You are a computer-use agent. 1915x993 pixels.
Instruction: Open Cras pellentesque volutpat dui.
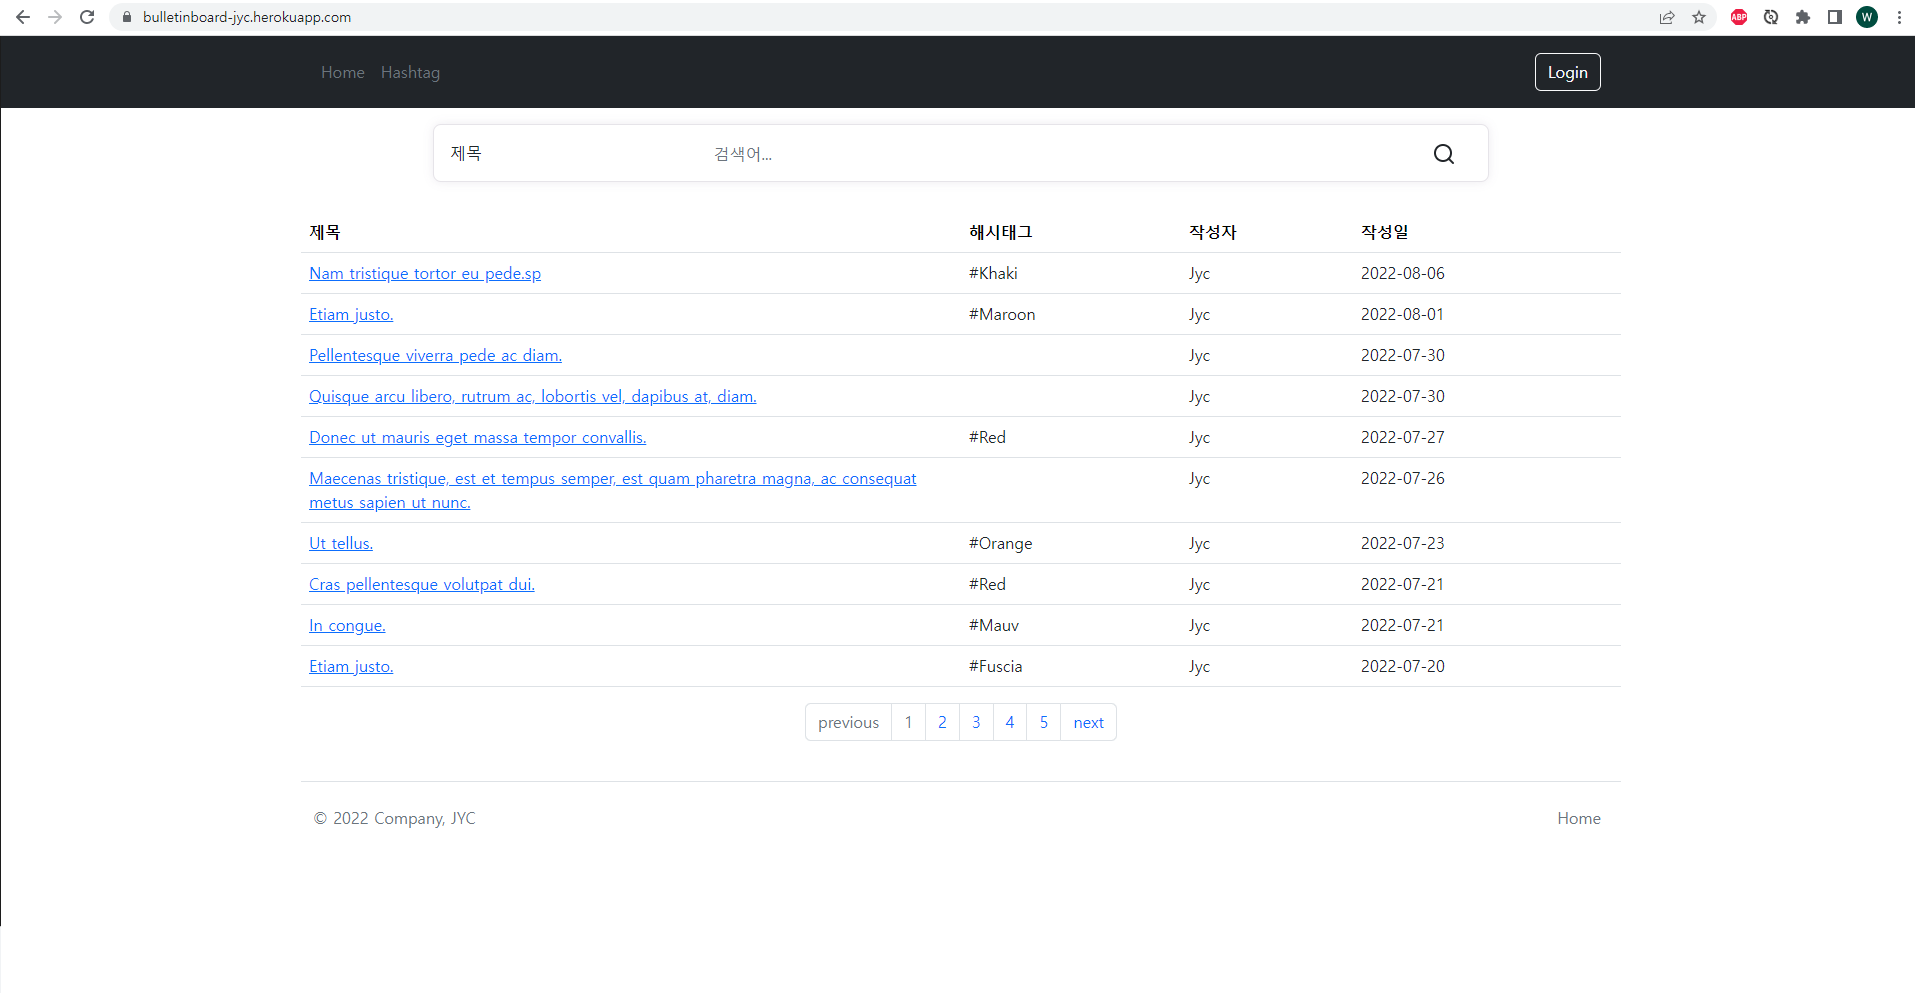(x=422, y=584)
